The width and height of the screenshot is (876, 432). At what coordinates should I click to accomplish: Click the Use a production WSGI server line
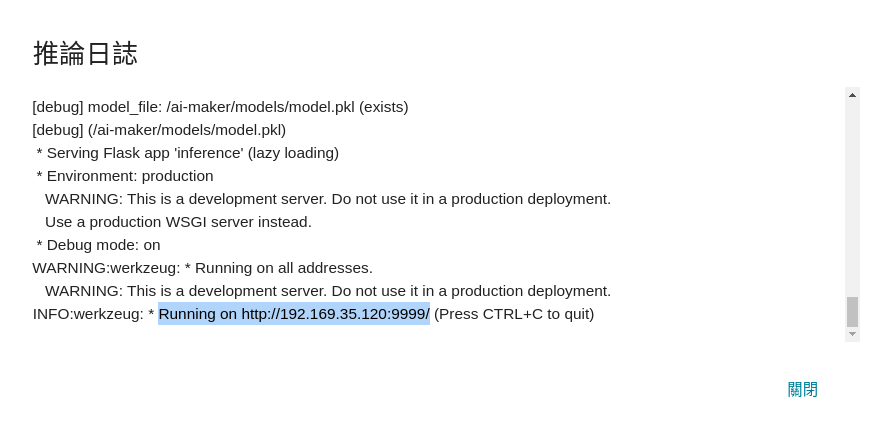178,222
